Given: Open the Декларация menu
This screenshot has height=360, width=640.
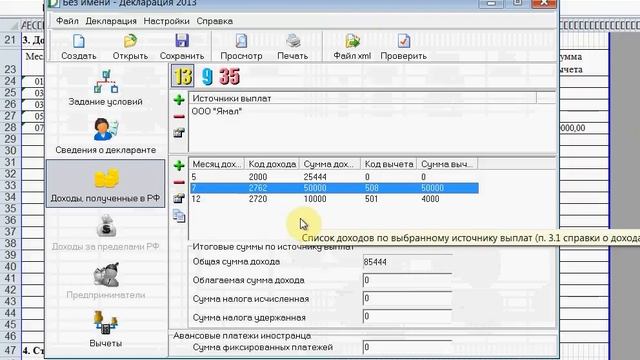Looking at the screenshot, I should click(111, 21).
